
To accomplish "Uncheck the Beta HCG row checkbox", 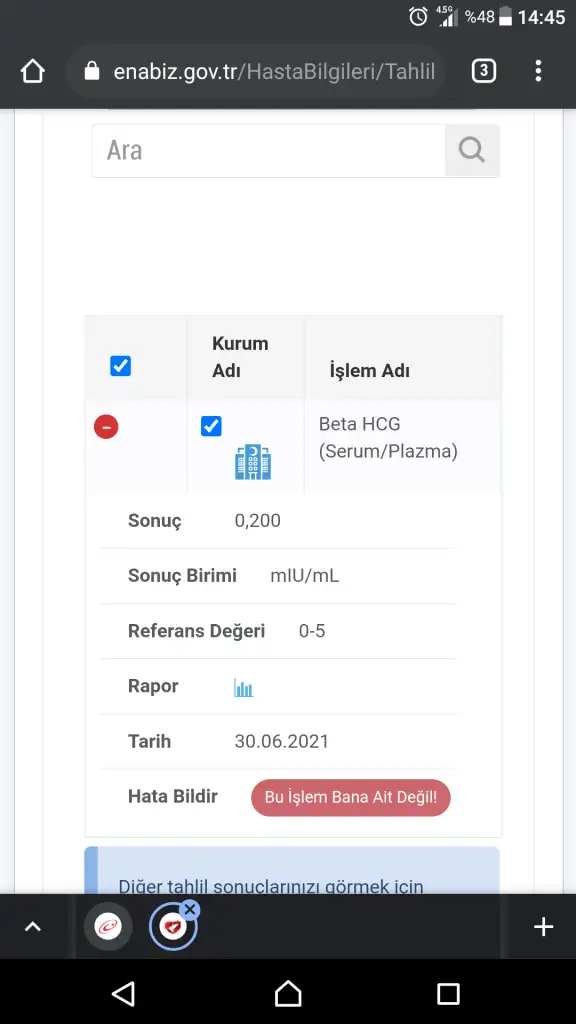I will [x=211, y=426].
